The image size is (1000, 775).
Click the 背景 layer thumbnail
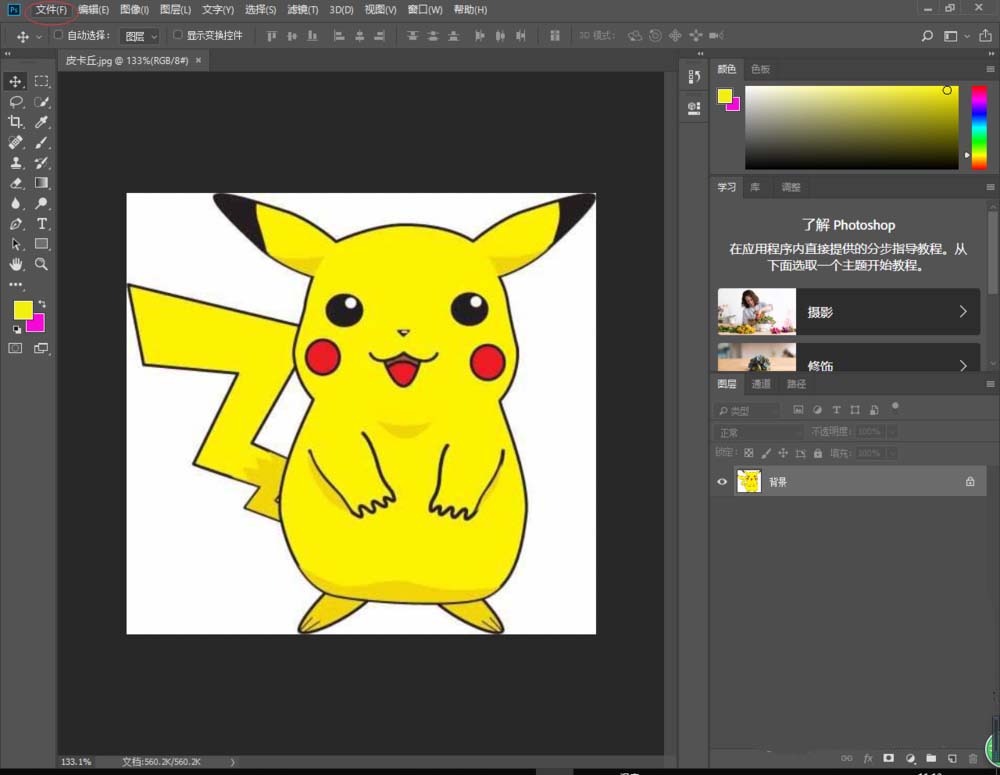click(749, 482)
